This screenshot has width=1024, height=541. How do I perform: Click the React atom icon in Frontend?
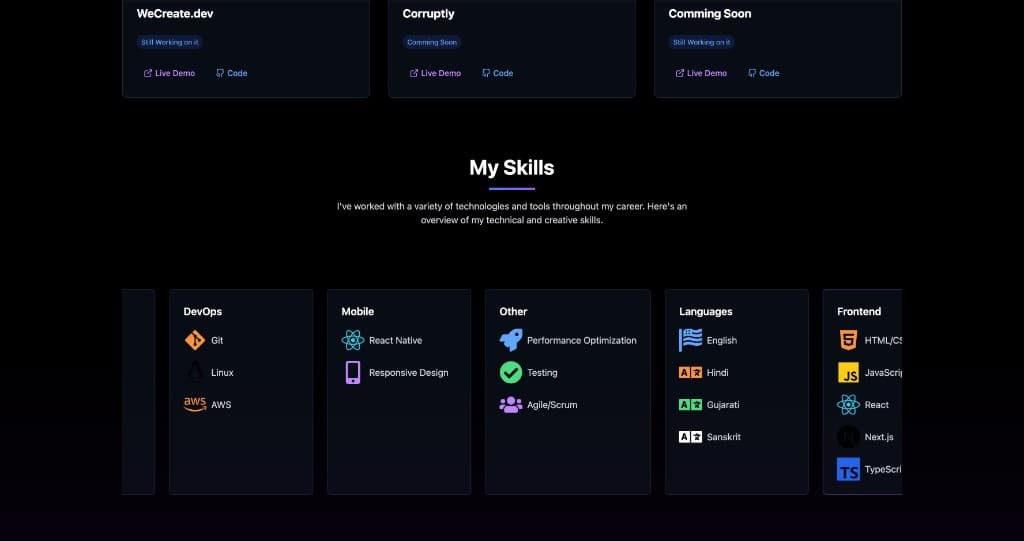pyautogui.click(x=848, y=404)
